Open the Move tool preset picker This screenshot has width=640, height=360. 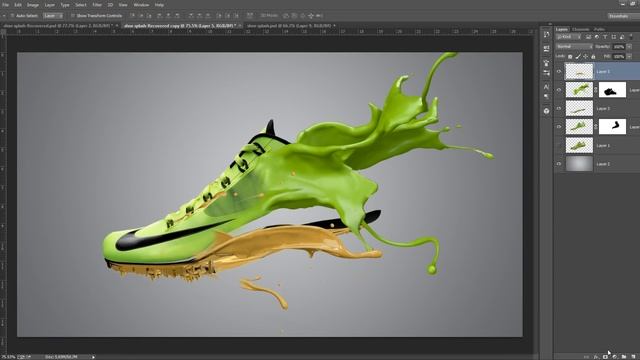point(4,16)
